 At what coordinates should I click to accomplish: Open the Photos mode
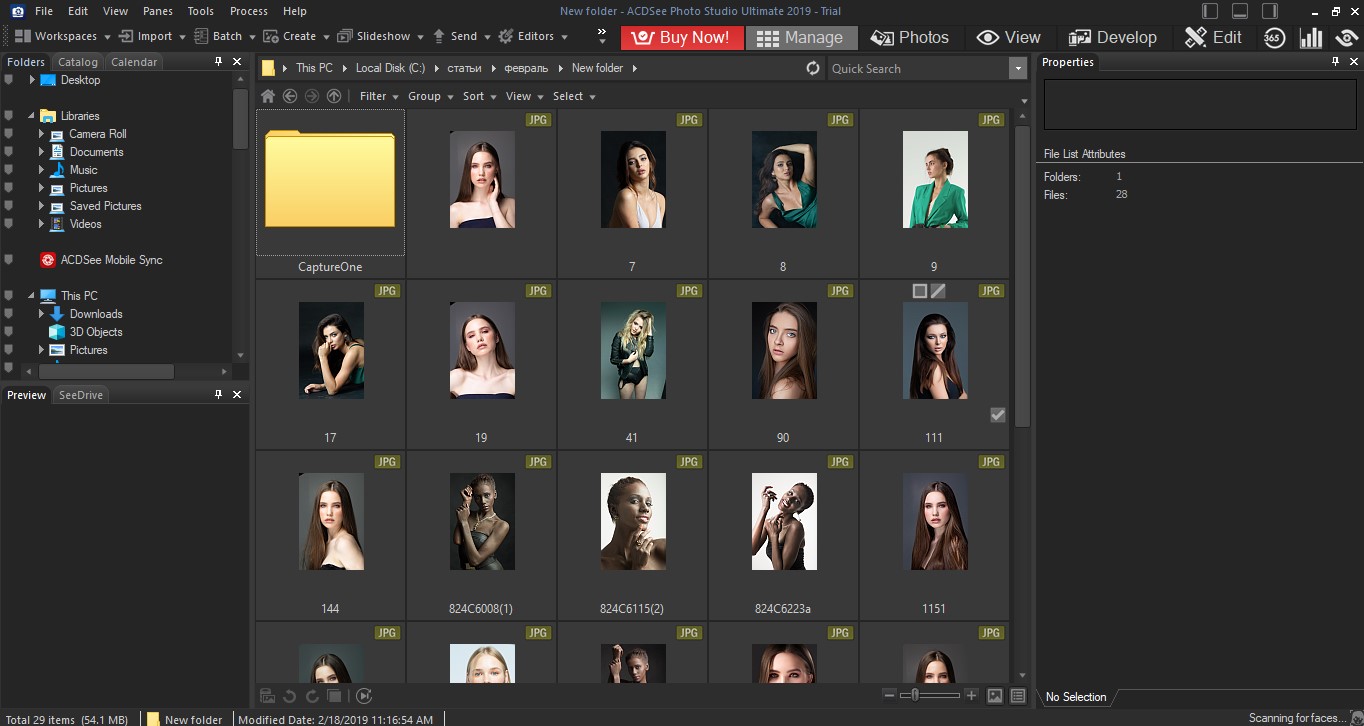click(x=910, y=37)
